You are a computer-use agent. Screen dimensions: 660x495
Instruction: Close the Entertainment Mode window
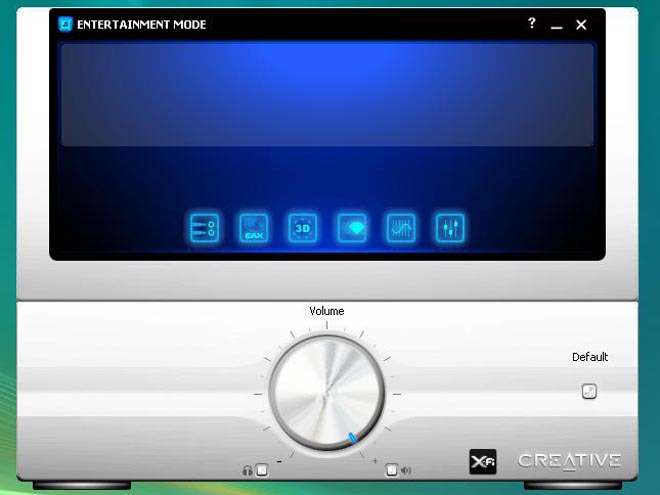[581, 25]
